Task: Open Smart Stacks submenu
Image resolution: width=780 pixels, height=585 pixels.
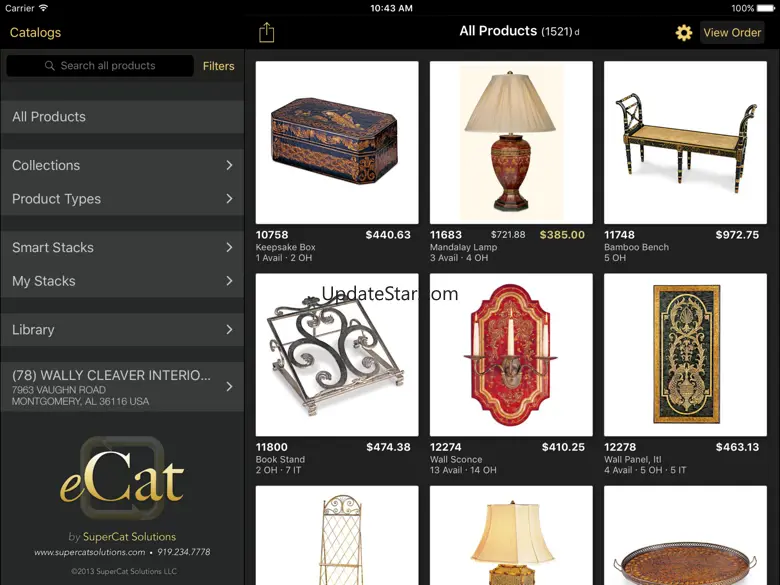Action: pyautogui.click(x=122, y=247)
